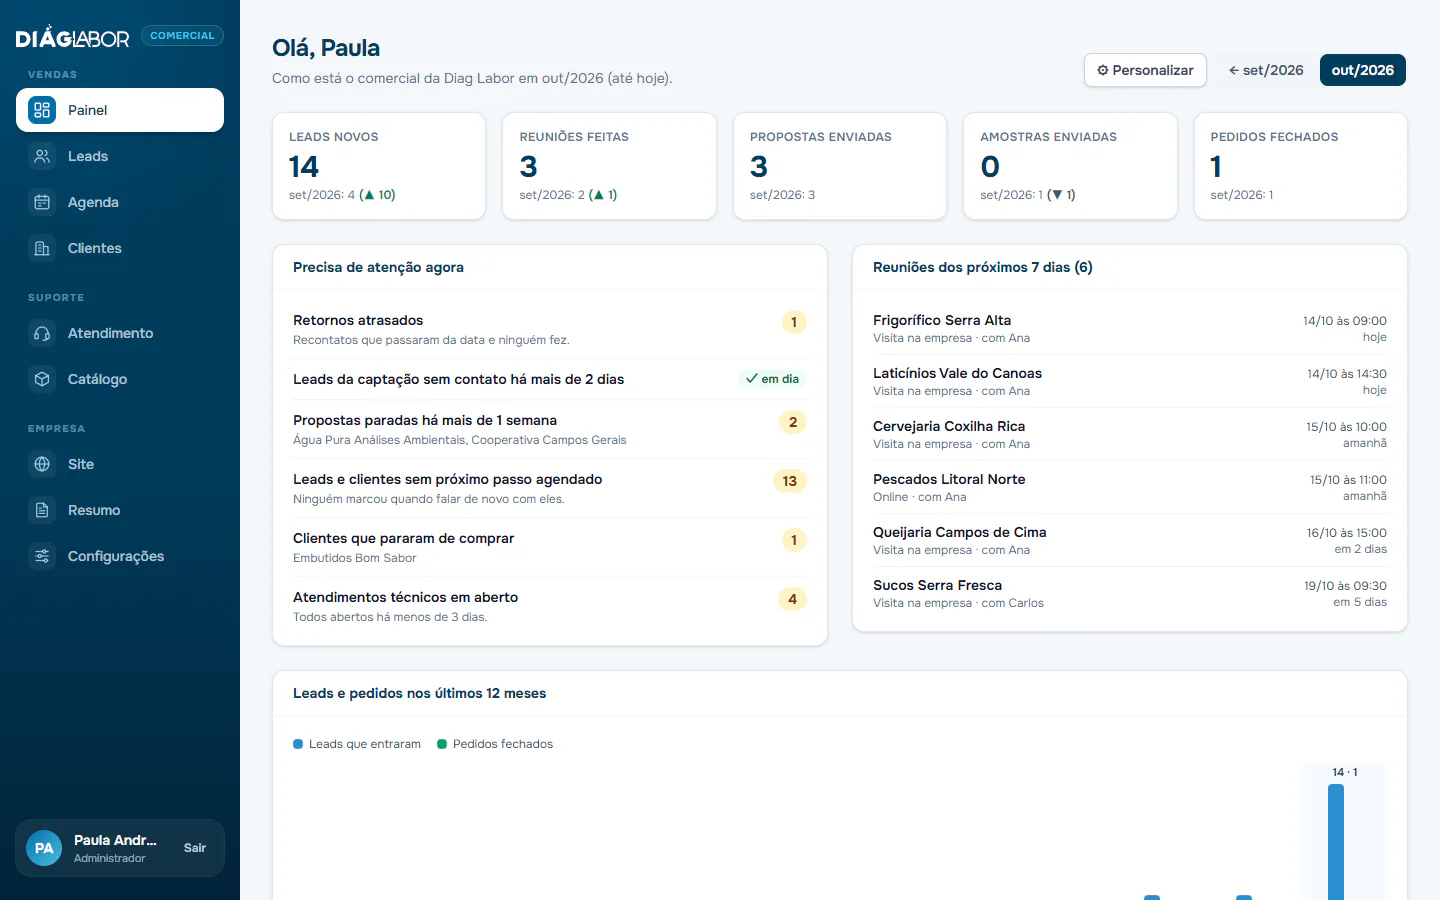Open Frigorífico Serra Alta meeting
Viewport: 1440px width, 900px height.
tap(1130, 328)
